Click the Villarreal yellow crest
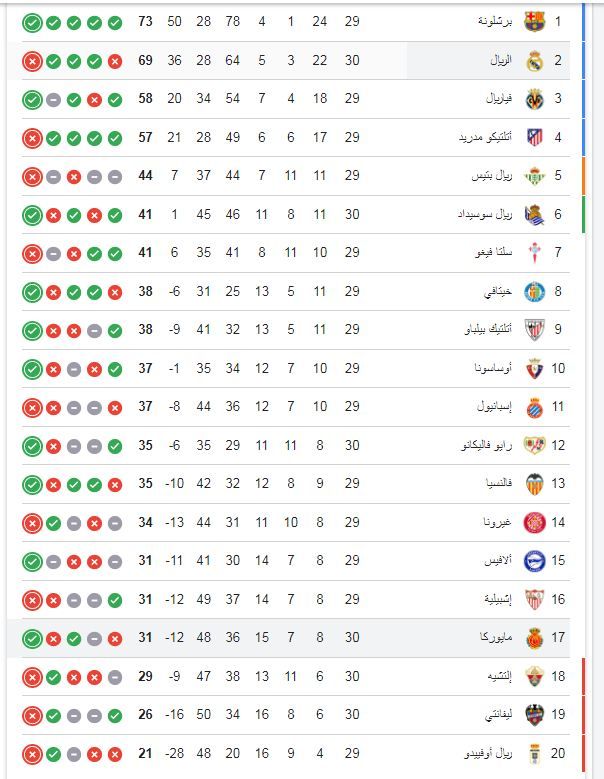The height and width of the screenshot is (779, 604). (533, 98)
